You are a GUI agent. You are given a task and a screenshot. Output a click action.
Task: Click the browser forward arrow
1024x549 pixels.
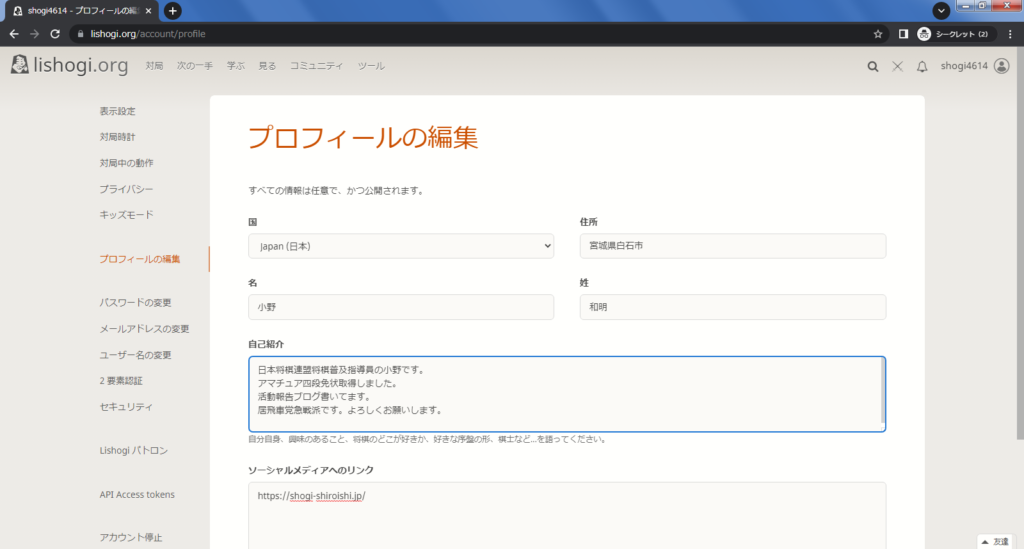pos(35,34)
